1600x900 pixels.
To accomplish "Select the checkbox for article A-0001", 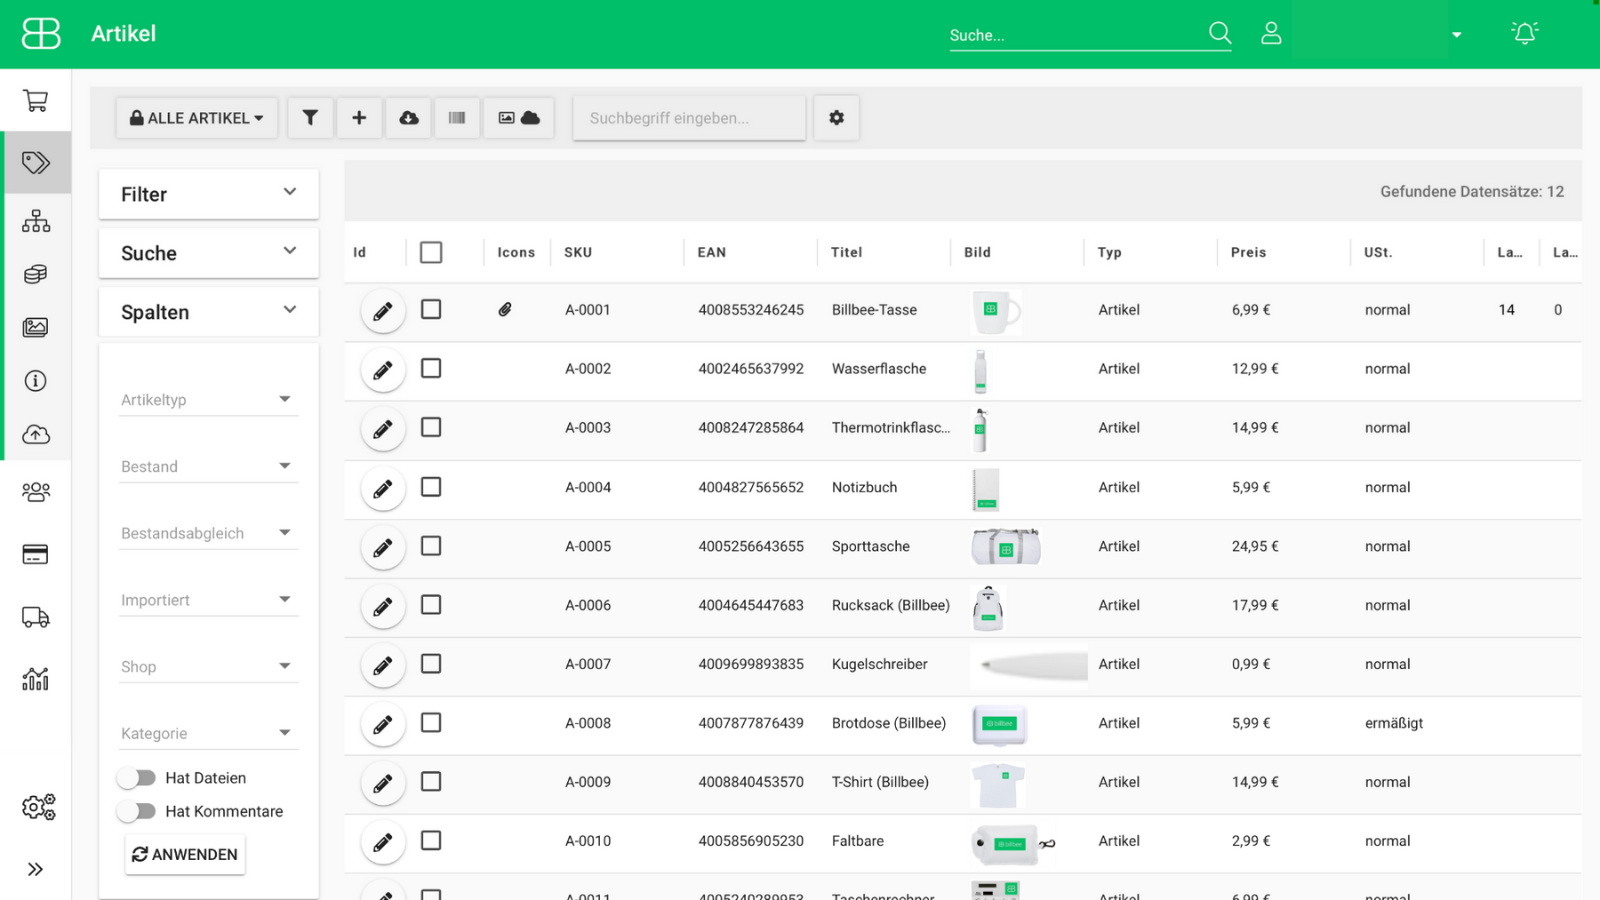I will 431,309.
